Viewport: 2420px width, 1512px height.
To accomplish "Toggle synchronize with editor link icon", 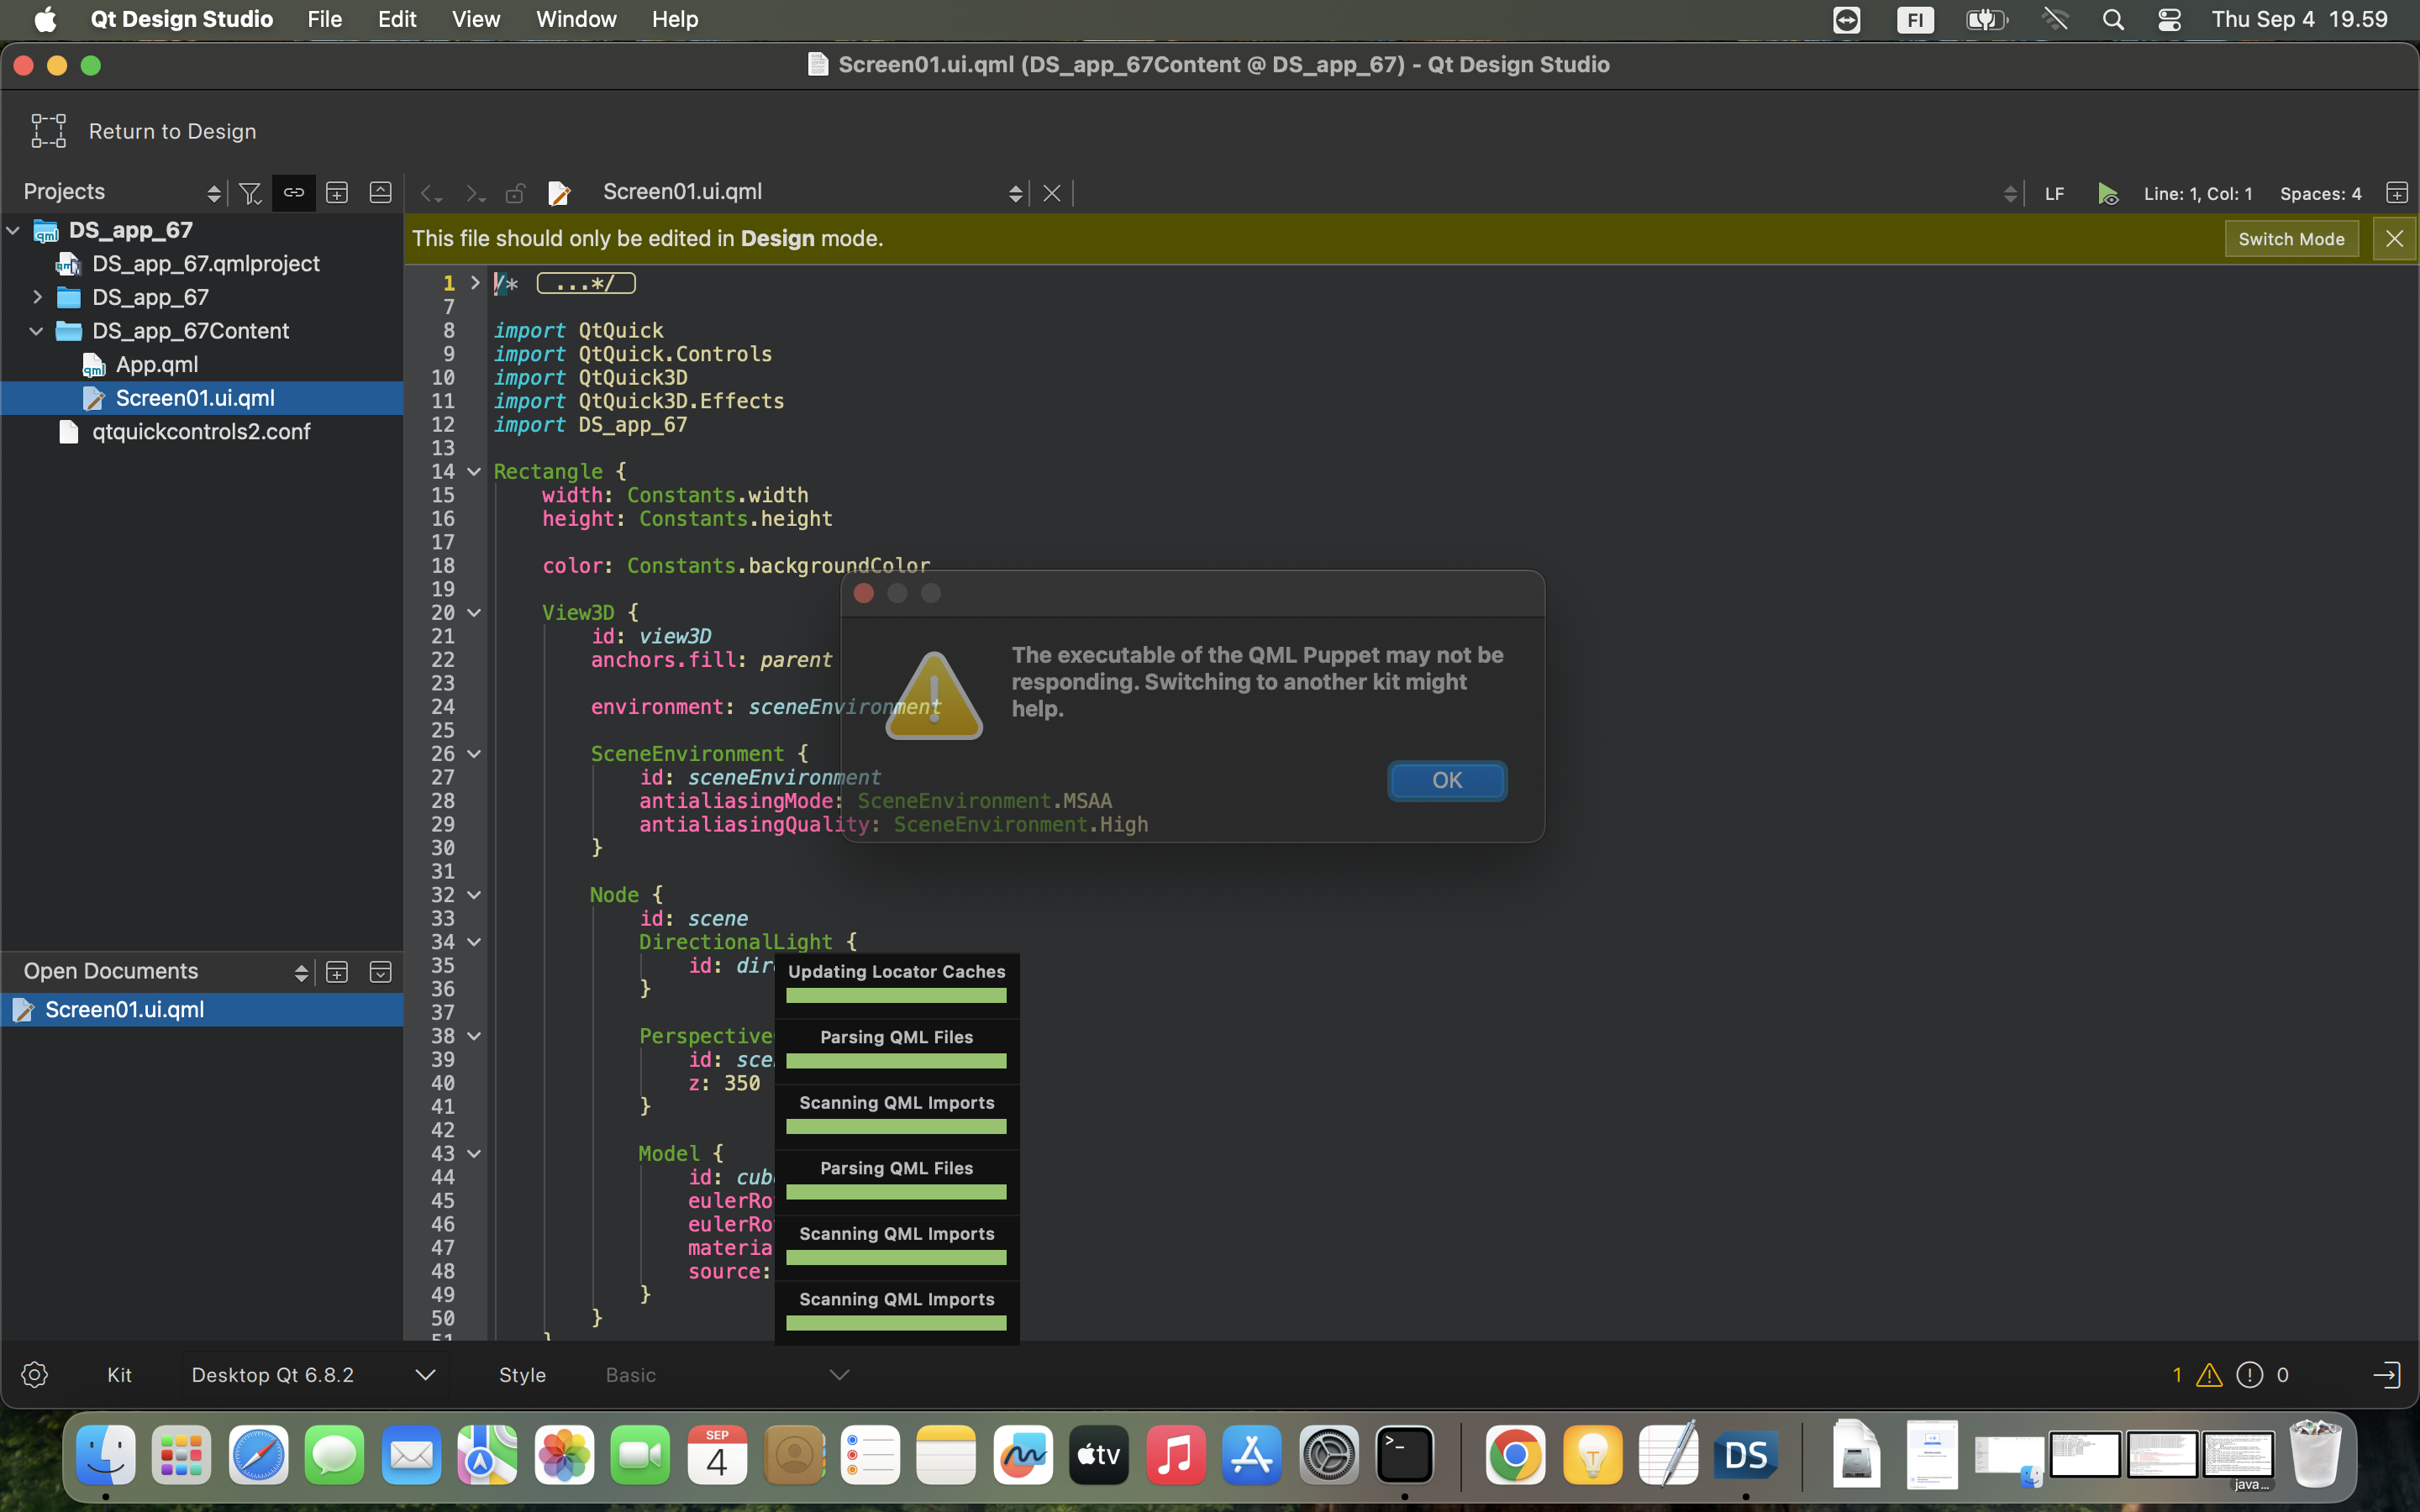I will 293,193.
